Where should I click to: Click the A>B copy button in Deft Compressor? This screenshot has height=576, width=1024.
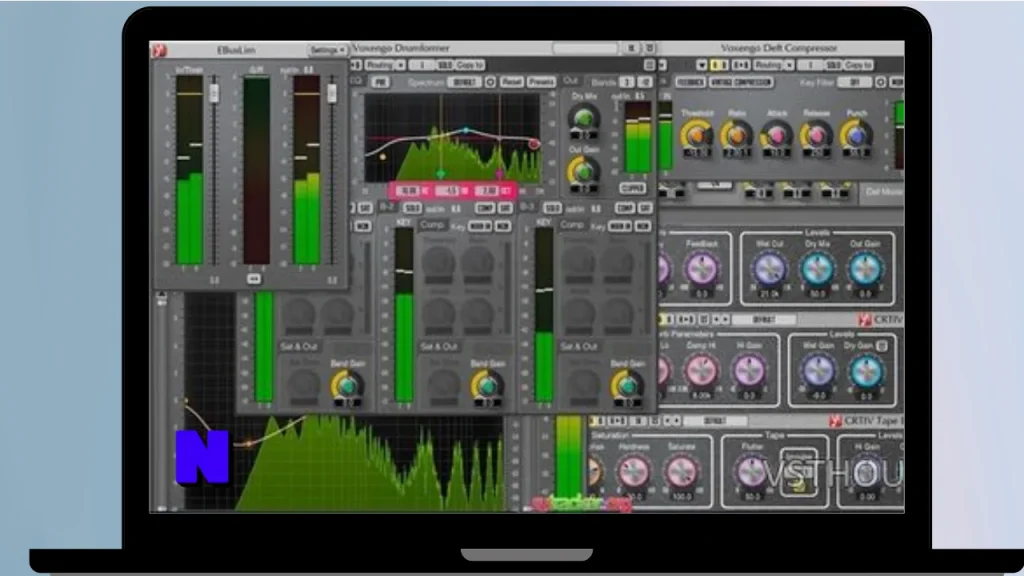click(741, 65)
